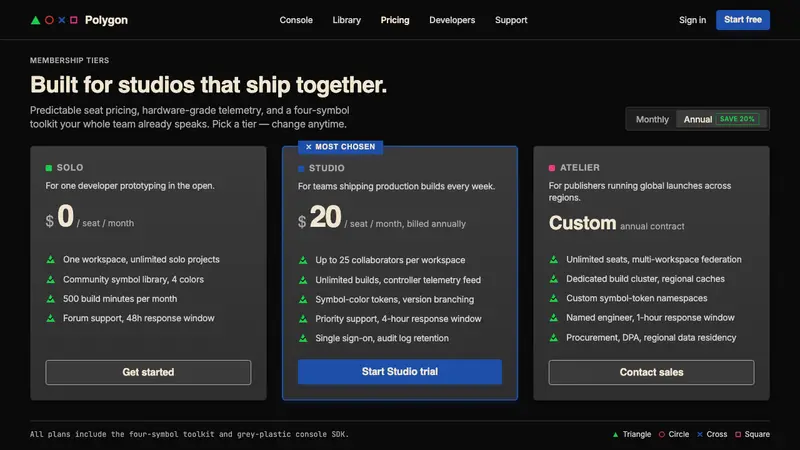The height and width of the screenshot is (450, 800).
Task: Click 'MEMBERSHIP TIERS' label
Action: click(69, 60)
